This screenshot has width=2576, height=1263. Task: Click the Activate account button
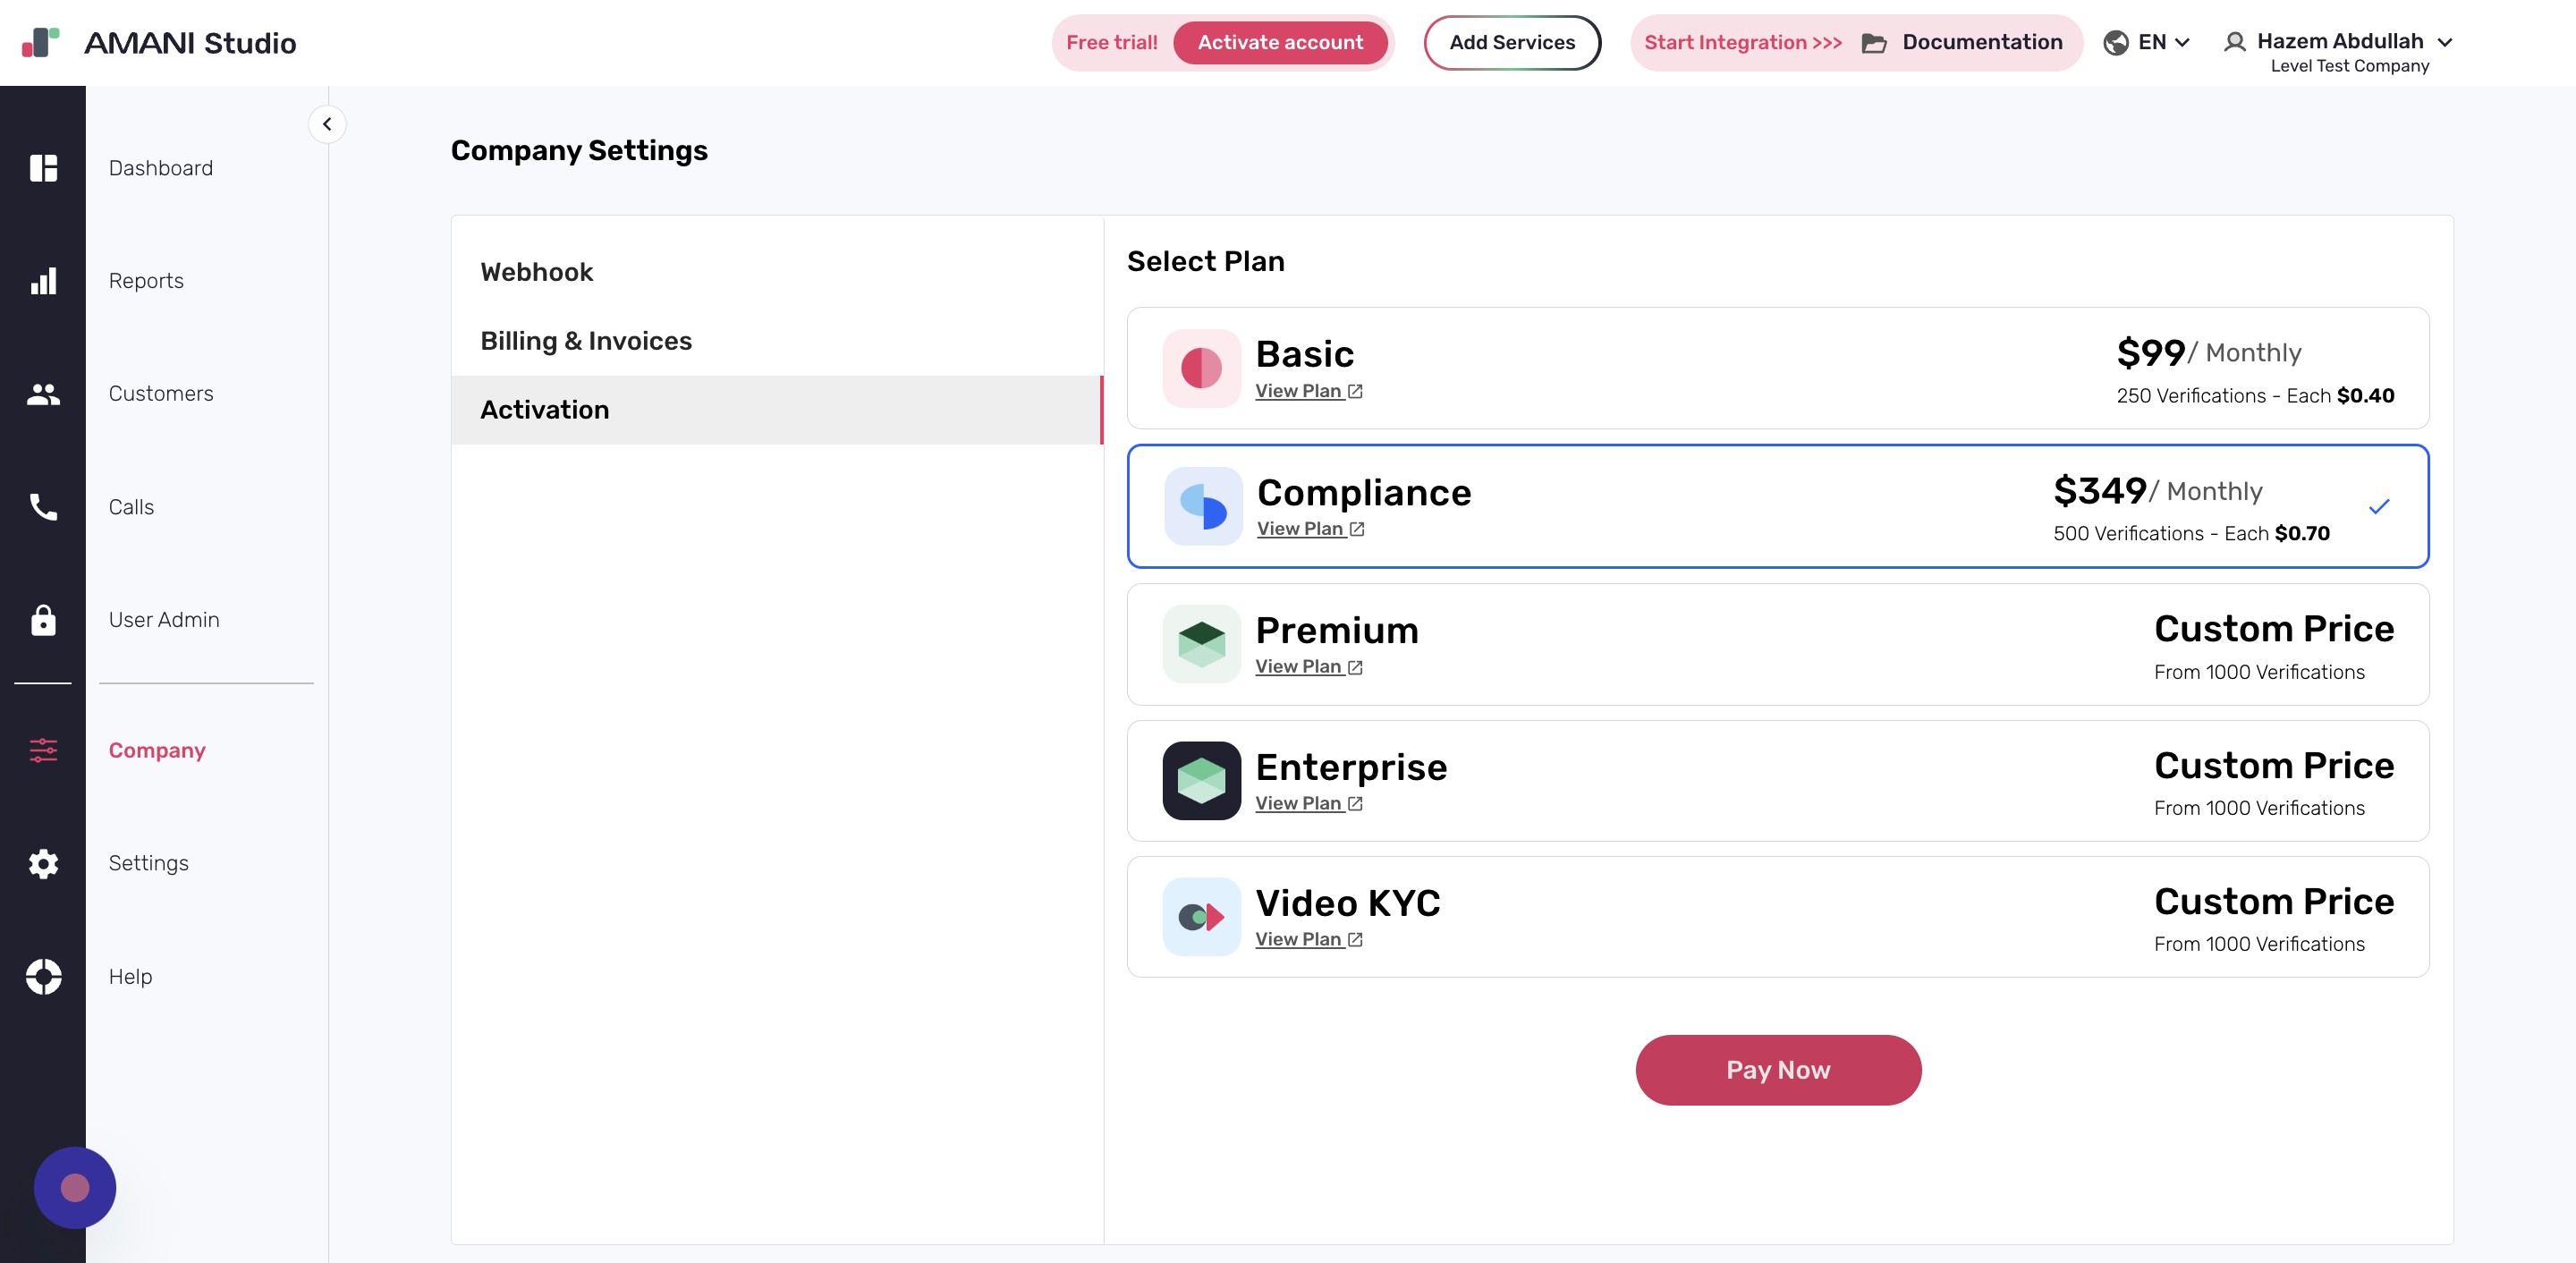1279,42
